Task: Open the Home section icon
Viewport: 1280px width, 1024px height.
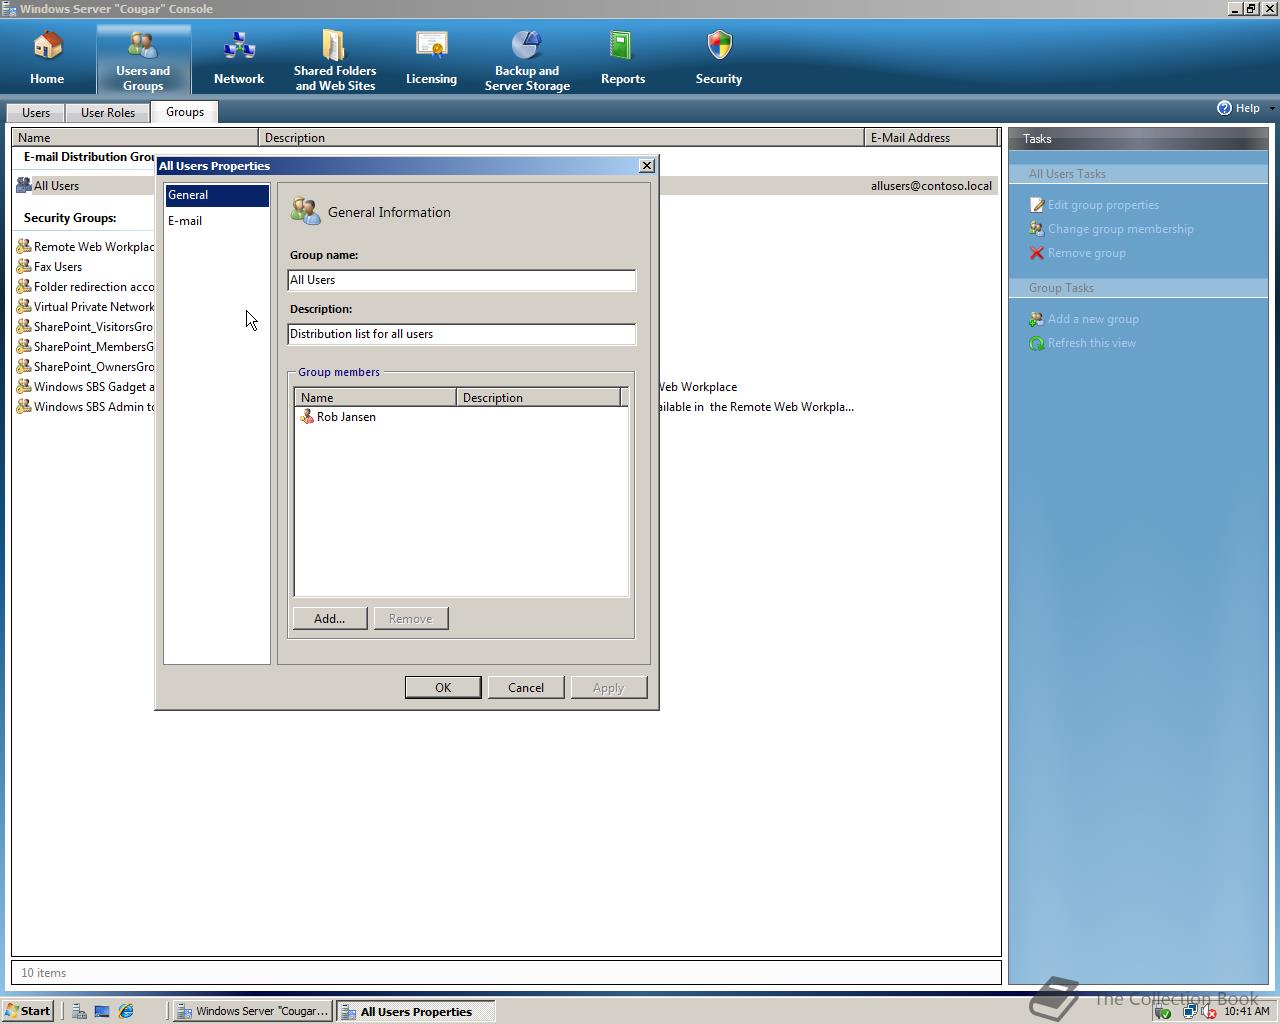Action: (47, 46)
